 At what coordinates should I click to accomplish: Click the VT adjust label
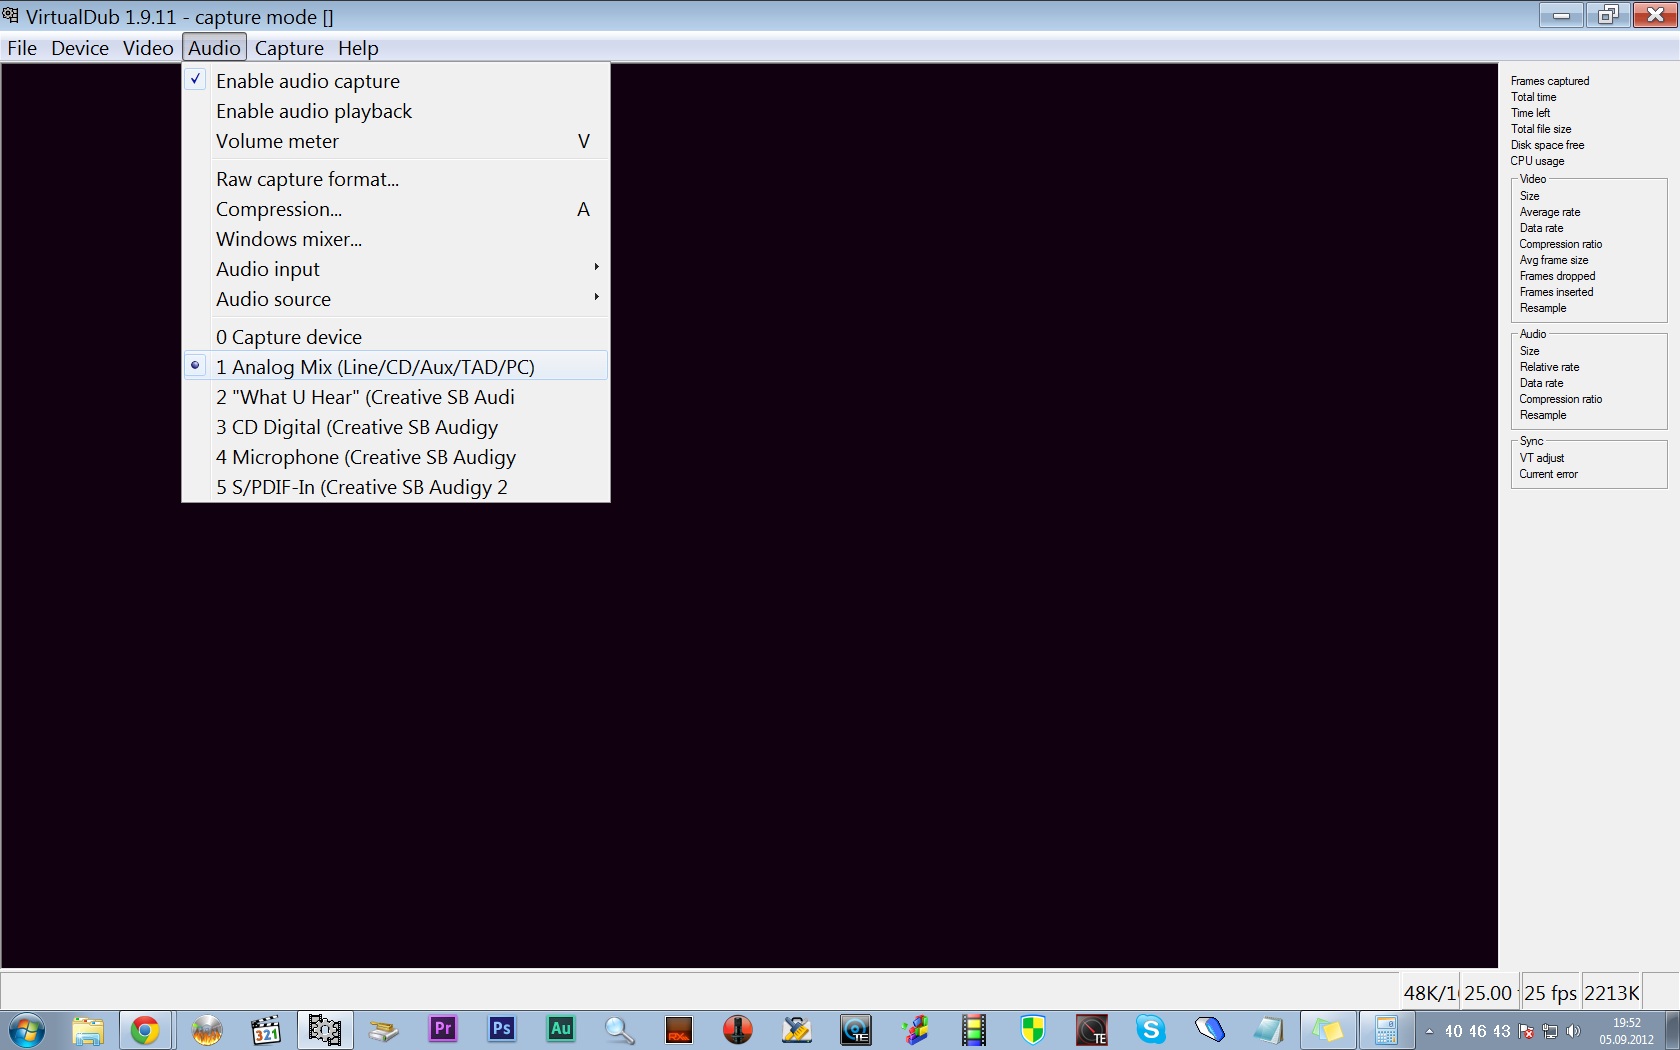tap(1541, 458)
